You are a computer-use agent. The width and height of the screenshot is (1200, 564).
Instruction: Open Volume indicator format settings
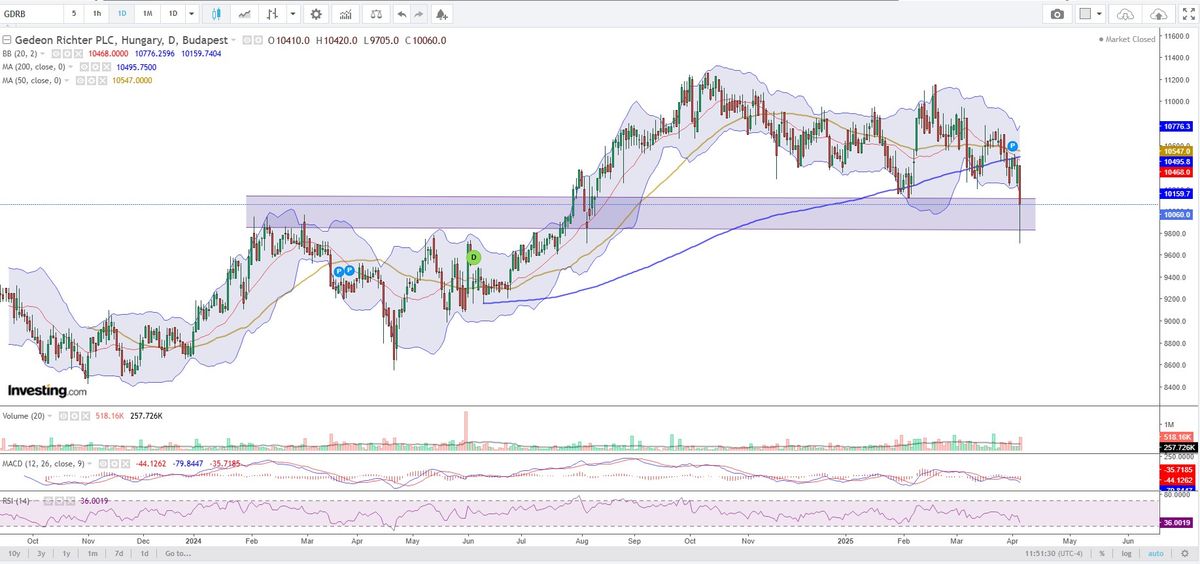click(74, 416)
